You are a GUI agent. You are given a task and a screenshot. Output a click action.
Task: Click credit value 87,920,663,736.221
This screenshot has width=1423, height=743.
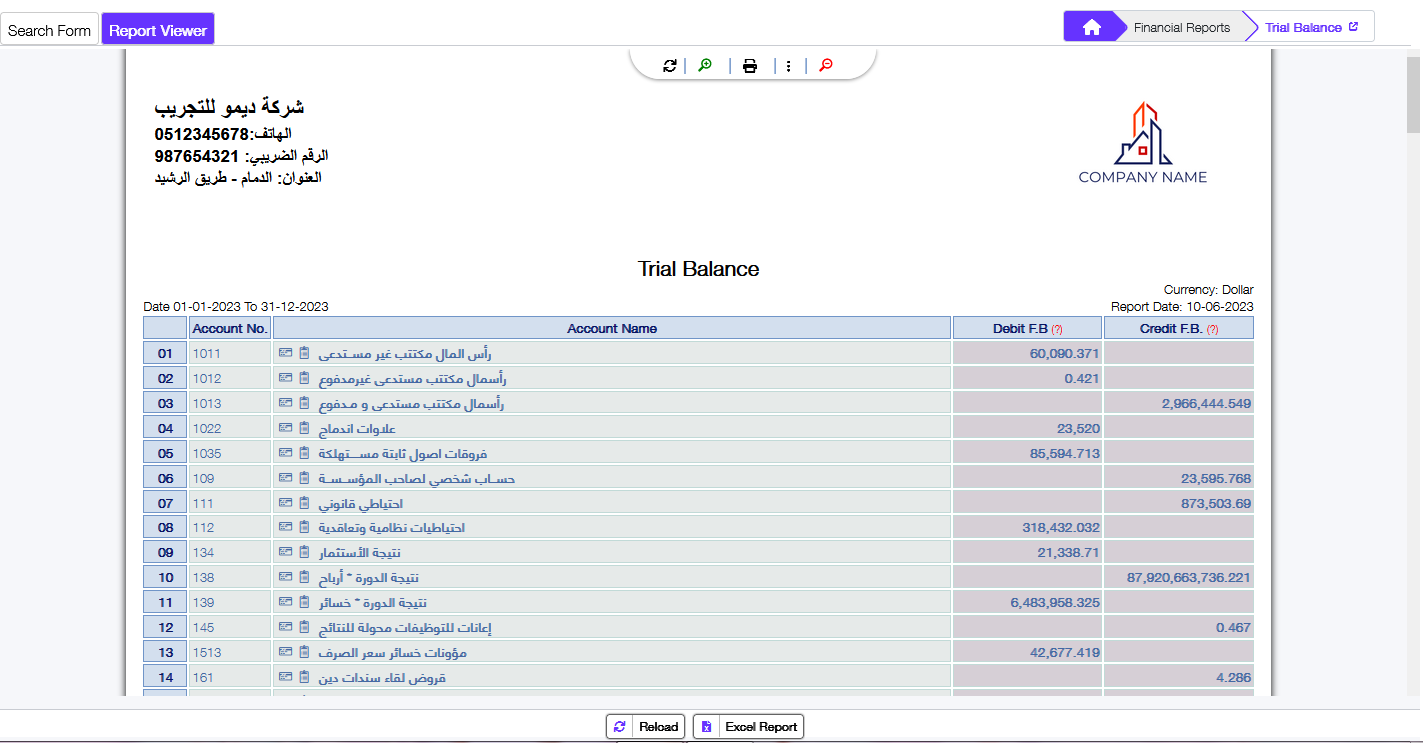click(x=1189, y=577)
